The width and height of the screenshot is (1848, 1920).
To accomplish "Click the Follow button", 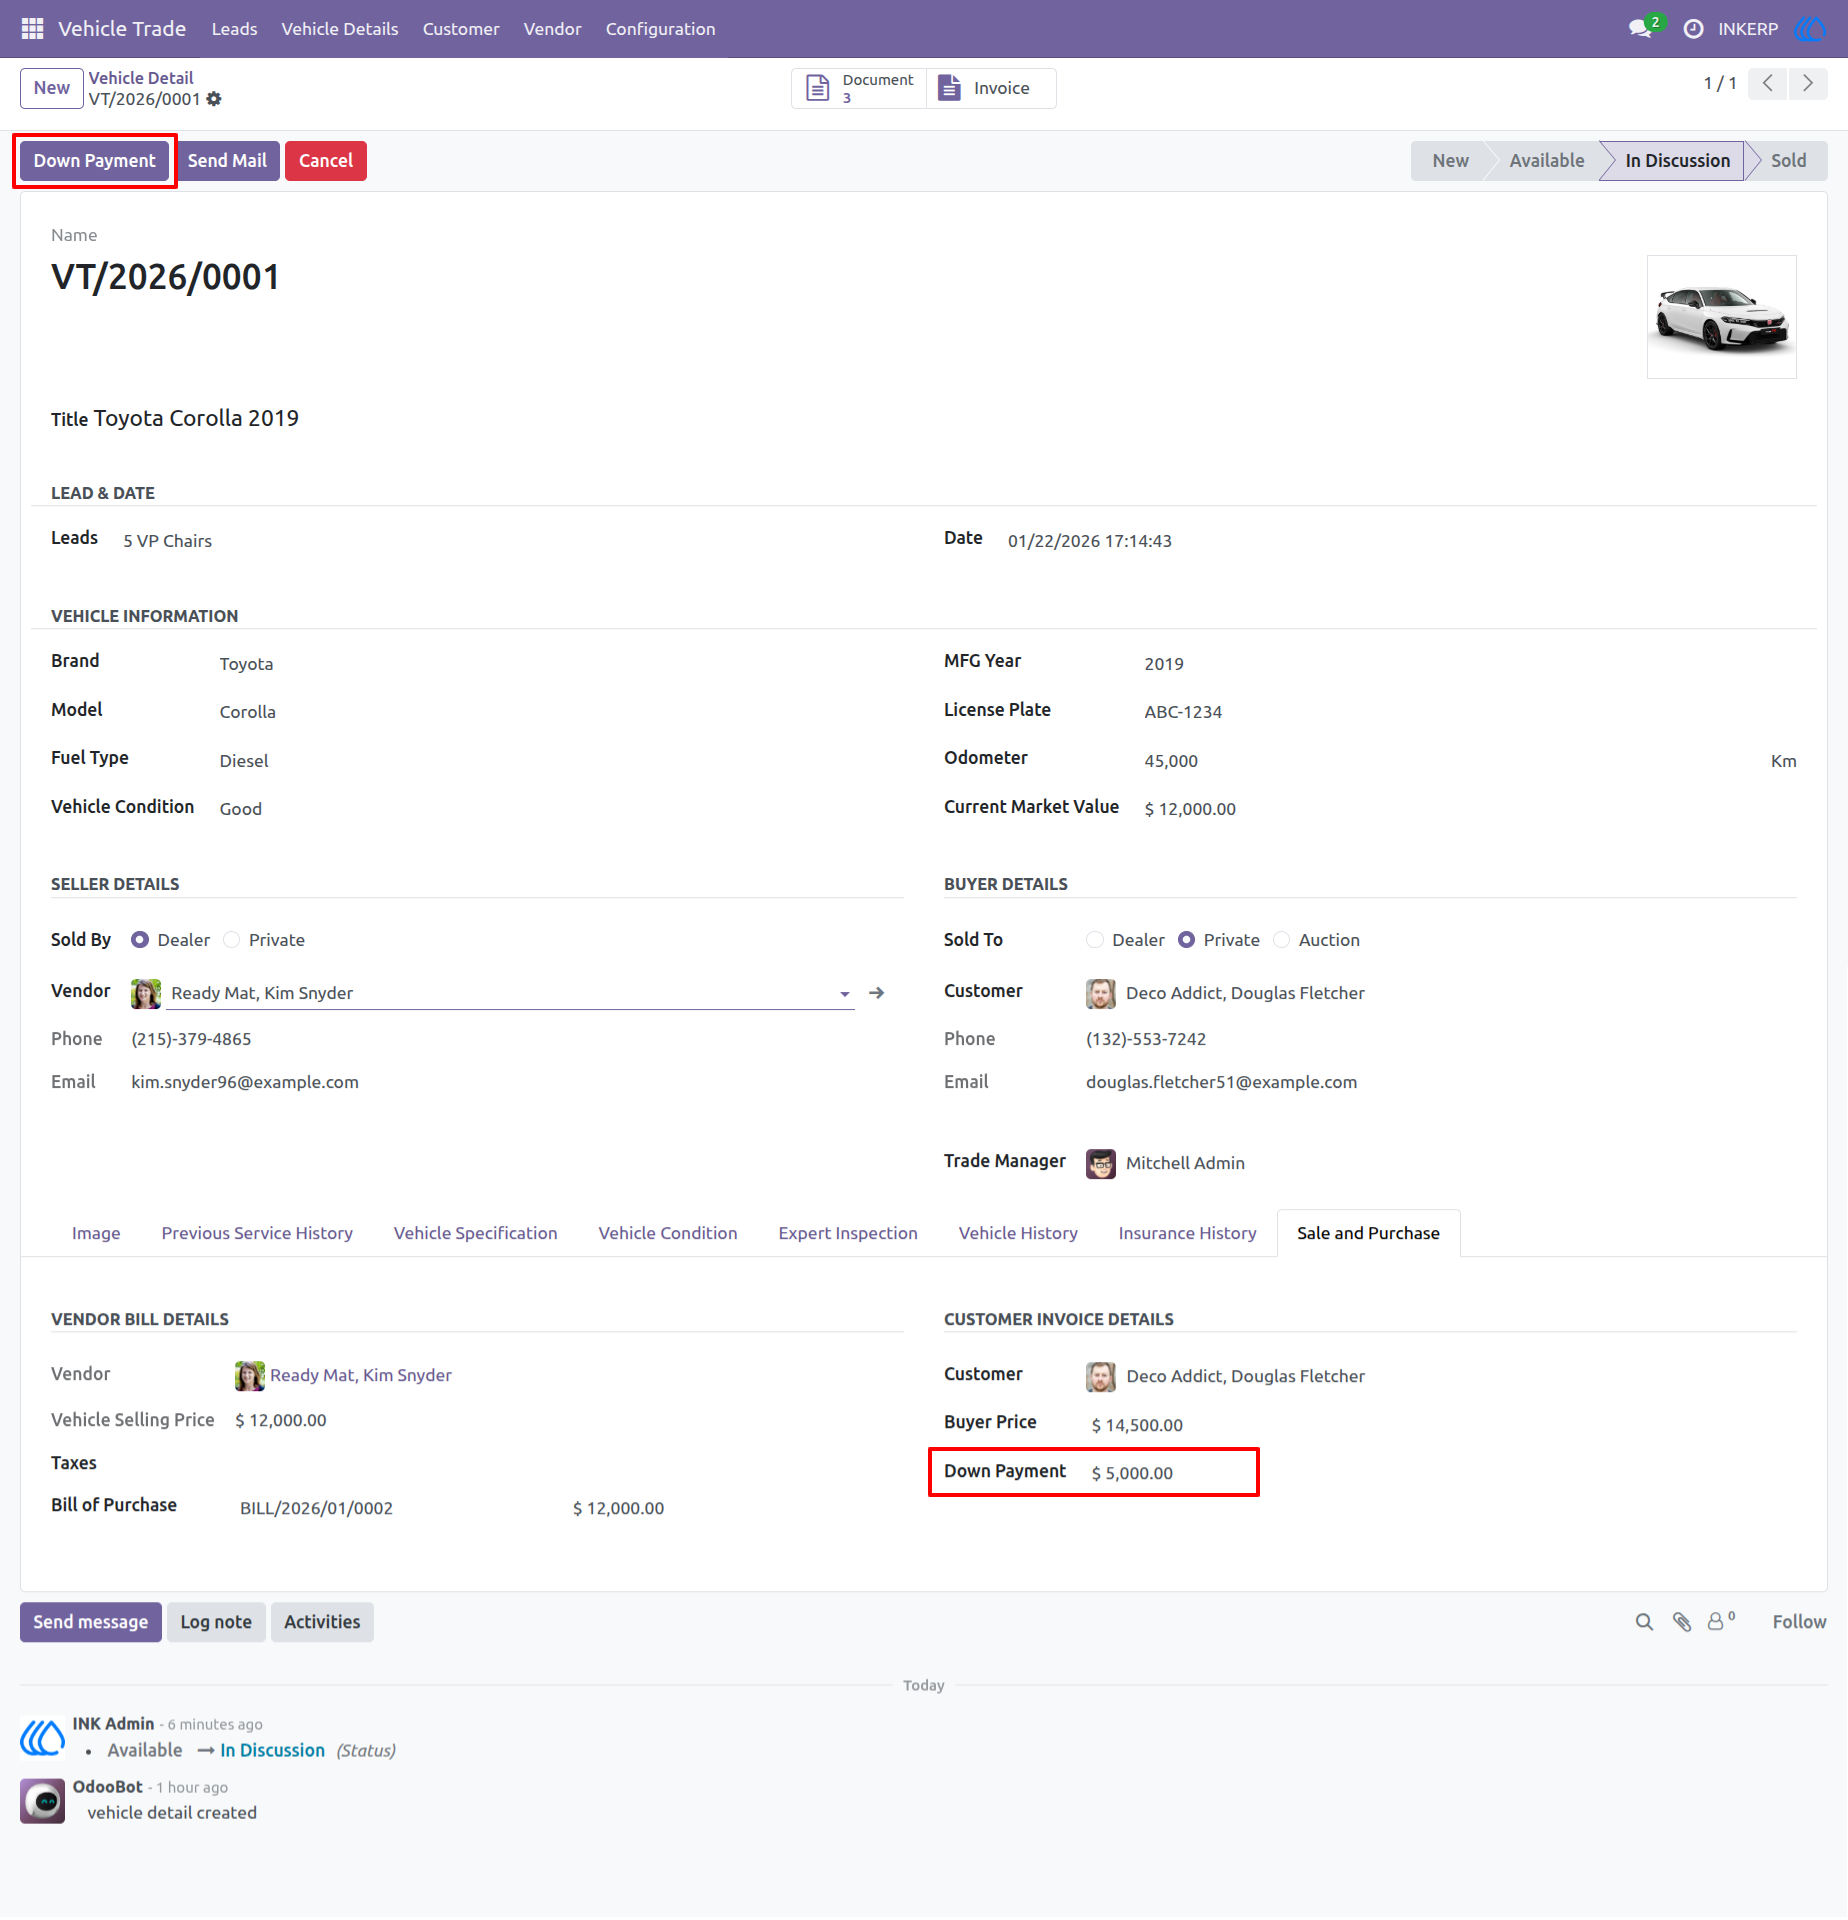I will pos(1799,1622).
